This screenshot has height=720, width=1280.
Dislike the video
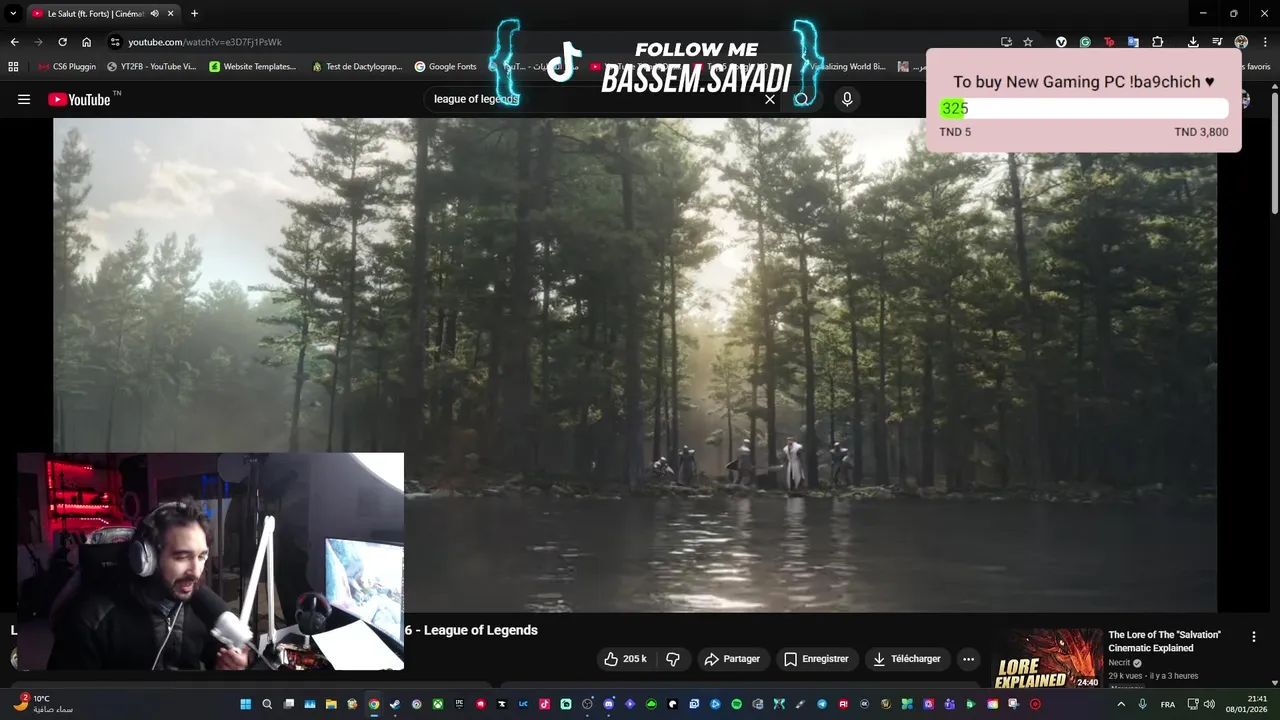pyautogui.click(x=673, y=659)
